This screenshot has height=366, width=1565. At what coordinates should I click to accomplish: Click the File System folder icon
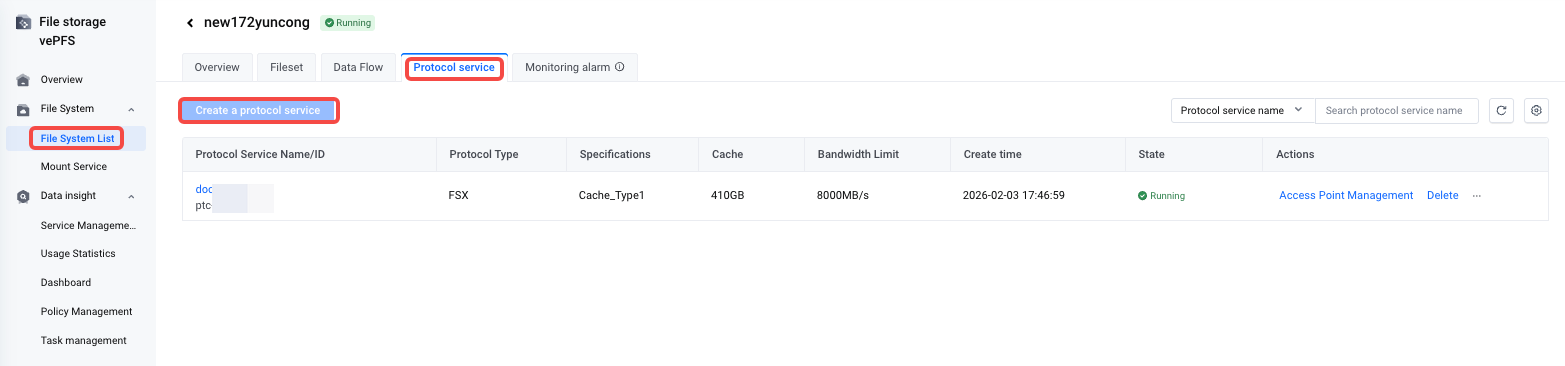[x=23, y=109]
